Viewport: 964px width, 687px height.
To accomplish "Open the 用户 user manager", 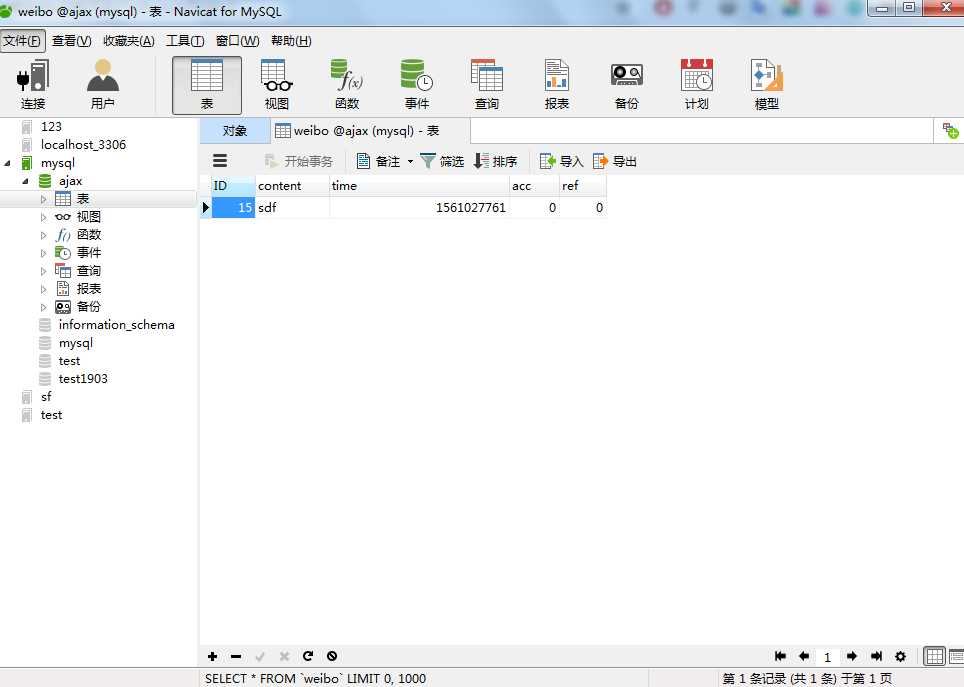I will tap(103, 85).
